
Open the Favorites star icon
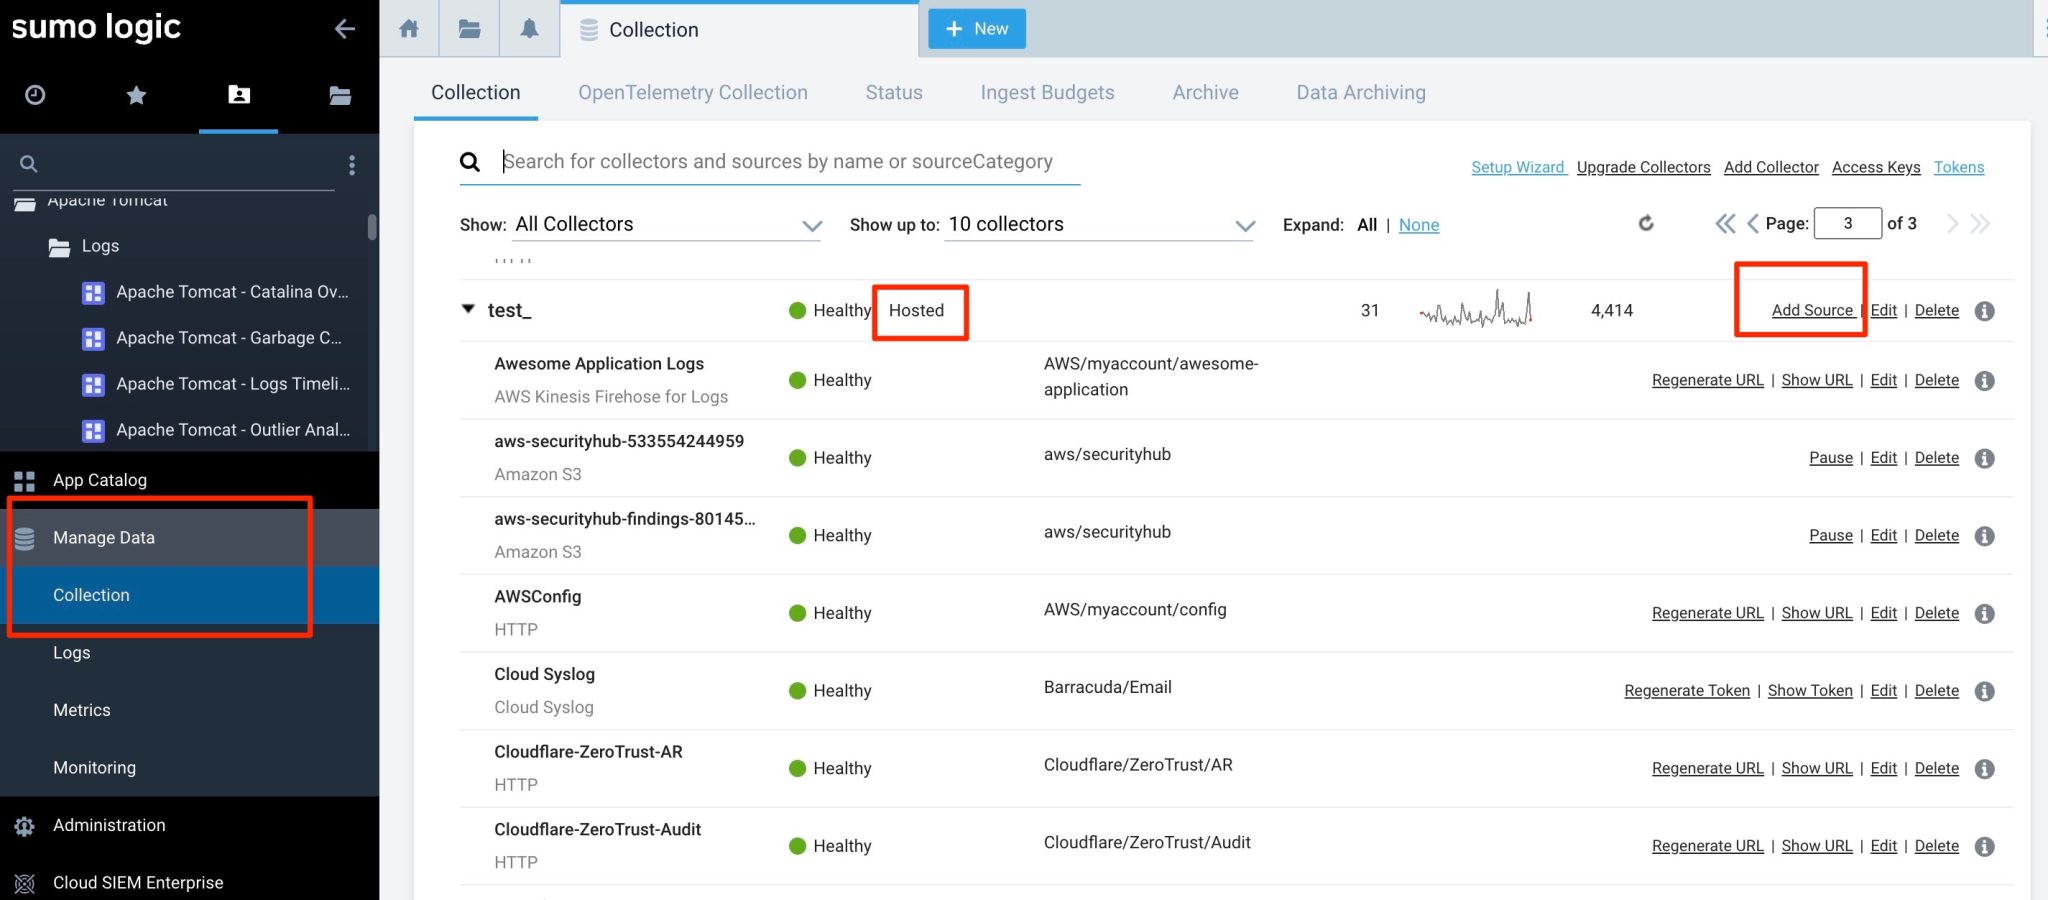(136, 96)
